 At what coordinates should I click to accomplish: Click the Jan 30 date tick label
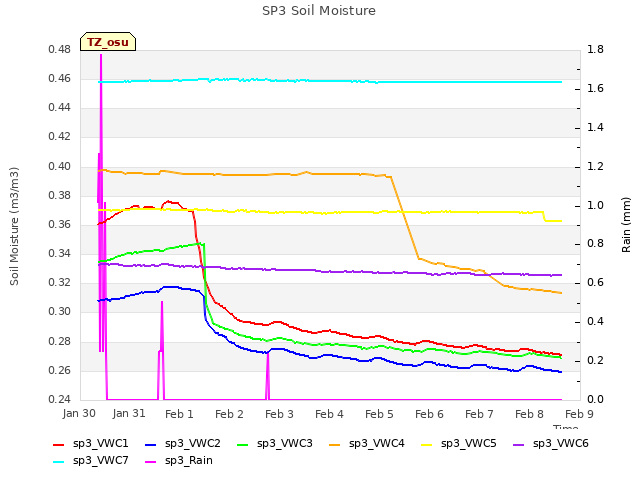tap(79, 413)
